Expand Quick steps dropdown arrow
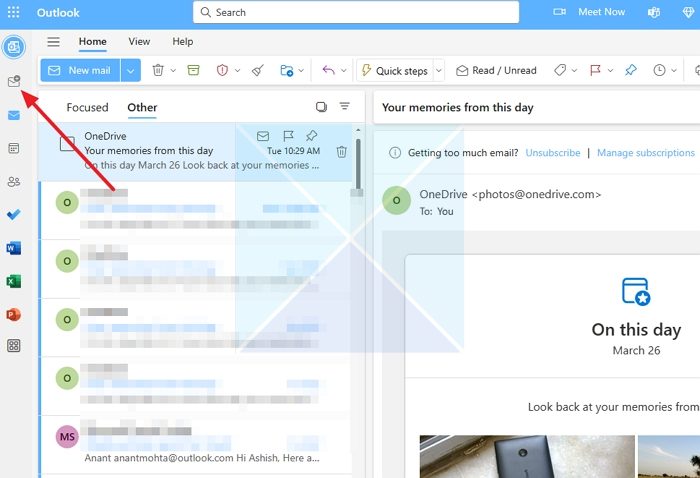This screenshot has width=700, height=478. point(439,71)
